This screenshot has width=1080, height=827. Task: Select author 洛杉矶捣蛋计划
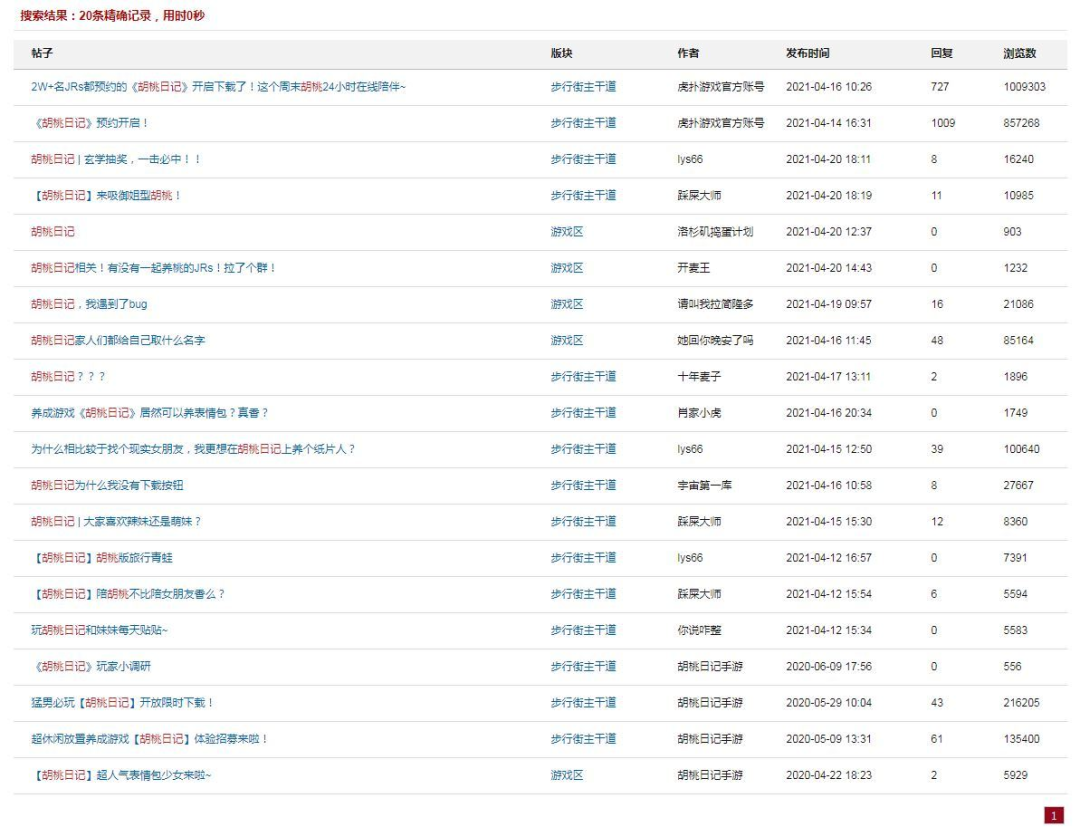tap(715, 232)
